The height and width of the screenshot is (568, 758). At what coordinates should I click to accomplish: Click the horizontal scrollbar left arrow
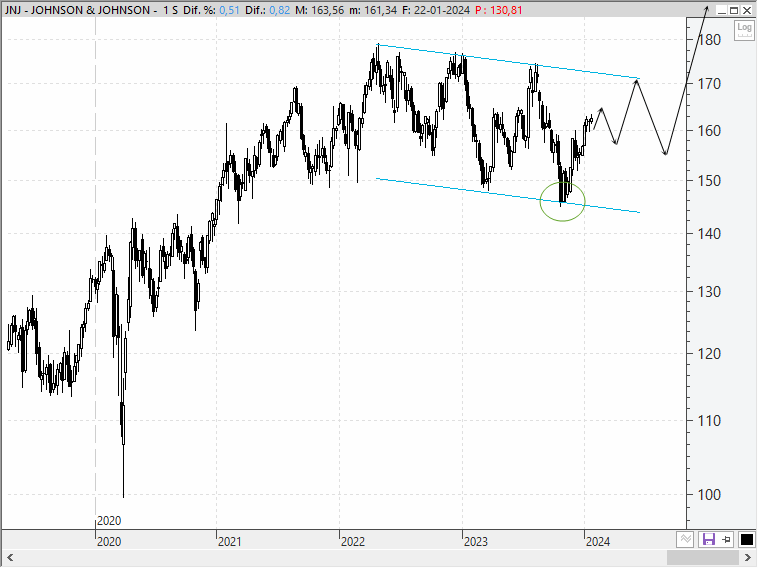(10, 558)
